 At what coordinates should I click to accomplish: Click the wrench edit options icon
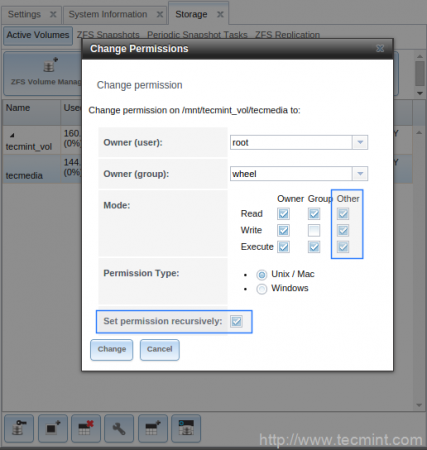point(119,428)
